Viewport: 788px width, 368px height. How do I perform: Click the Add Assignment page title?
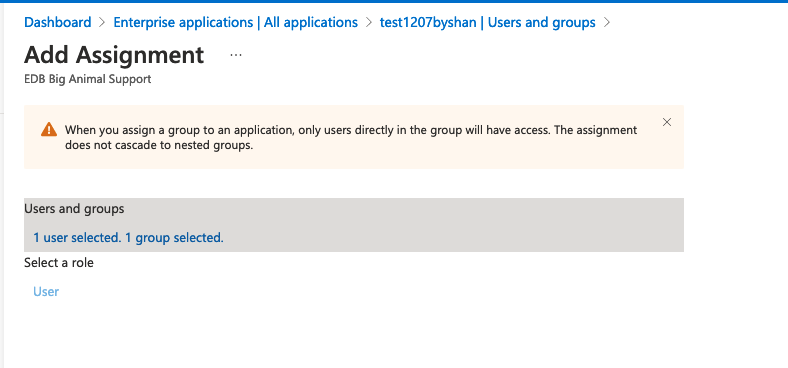point(114,55)
